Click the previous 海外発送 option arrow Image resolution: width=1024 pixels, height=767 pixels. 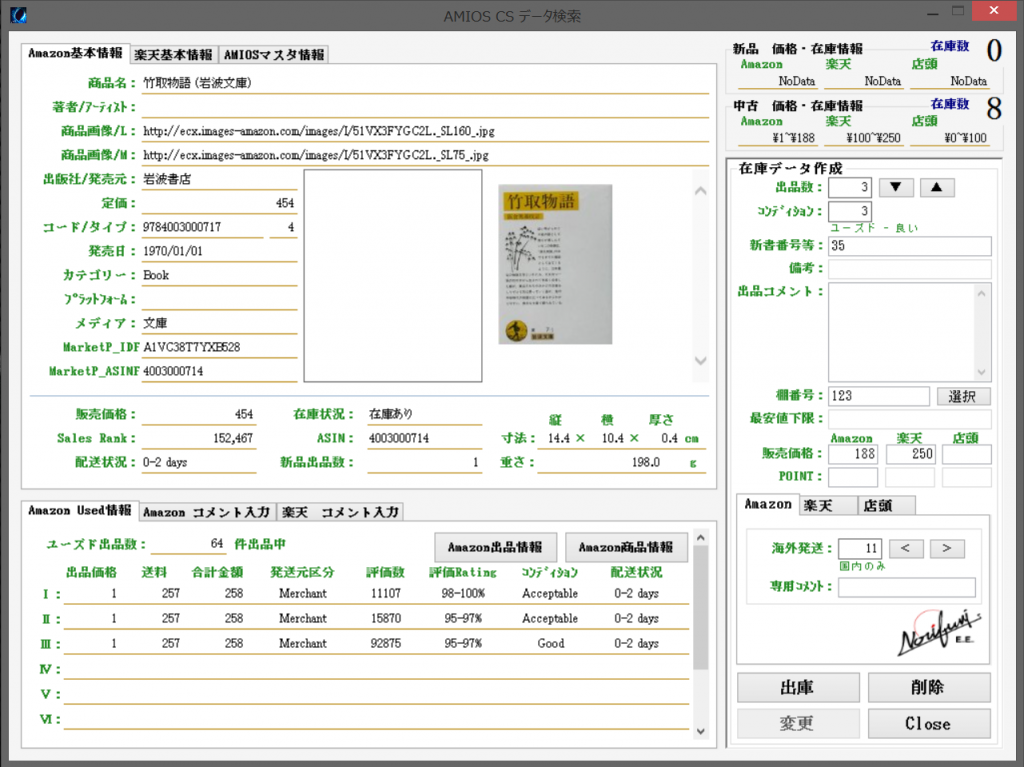click(906, 548)
